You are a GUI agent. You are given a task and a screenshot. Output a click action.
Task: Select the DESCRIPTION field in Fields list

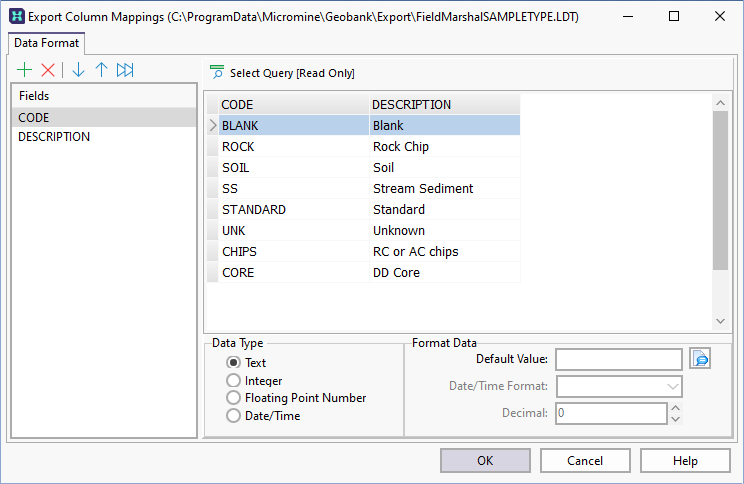(x=54, y=137)
